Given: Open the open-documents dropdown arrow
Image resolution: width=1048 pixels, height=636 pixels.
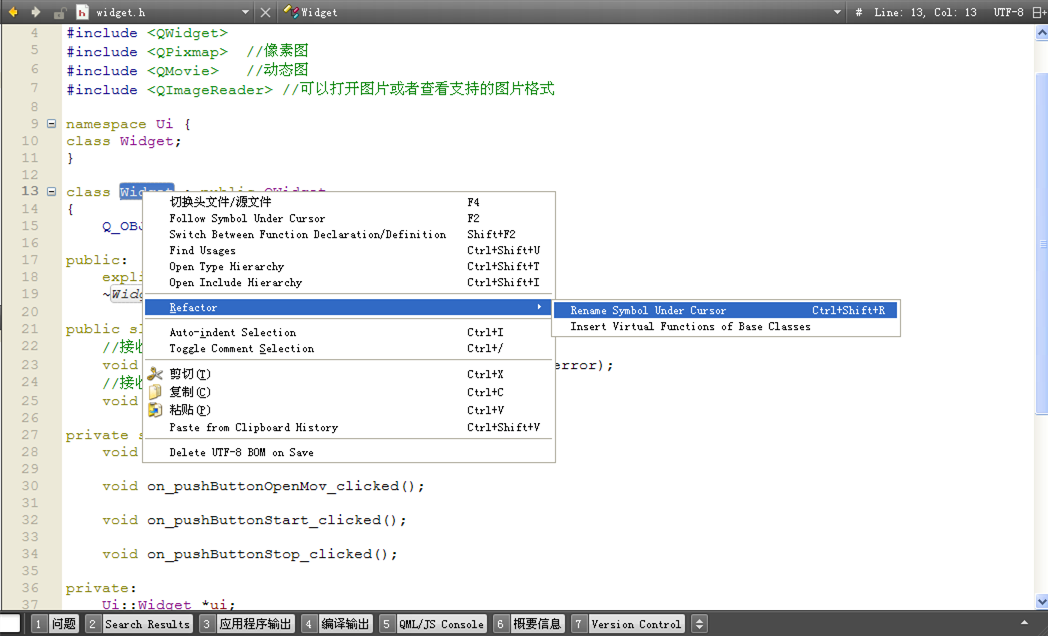Looking at the screenshot, I should (245, 12).
